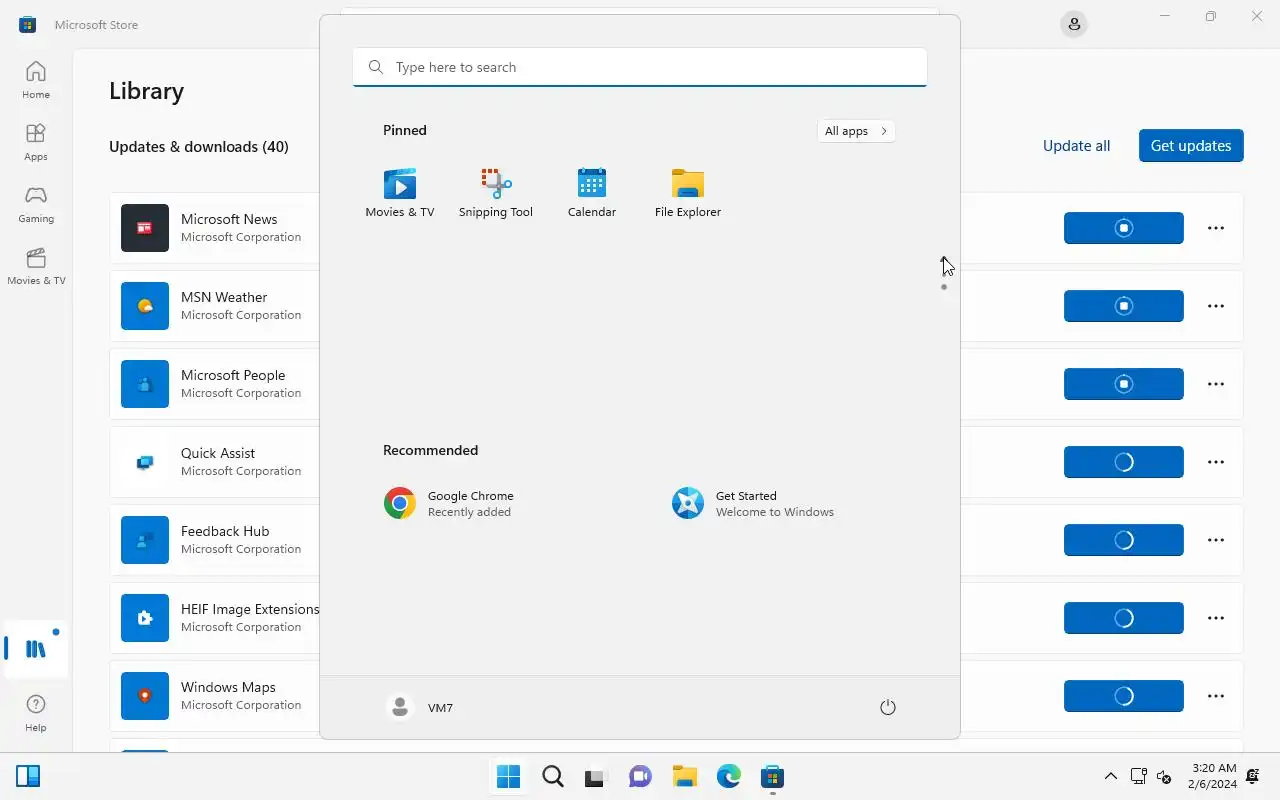Open Widgets panel from taskbar corner

pyautogui.click(x=28, y=776)
